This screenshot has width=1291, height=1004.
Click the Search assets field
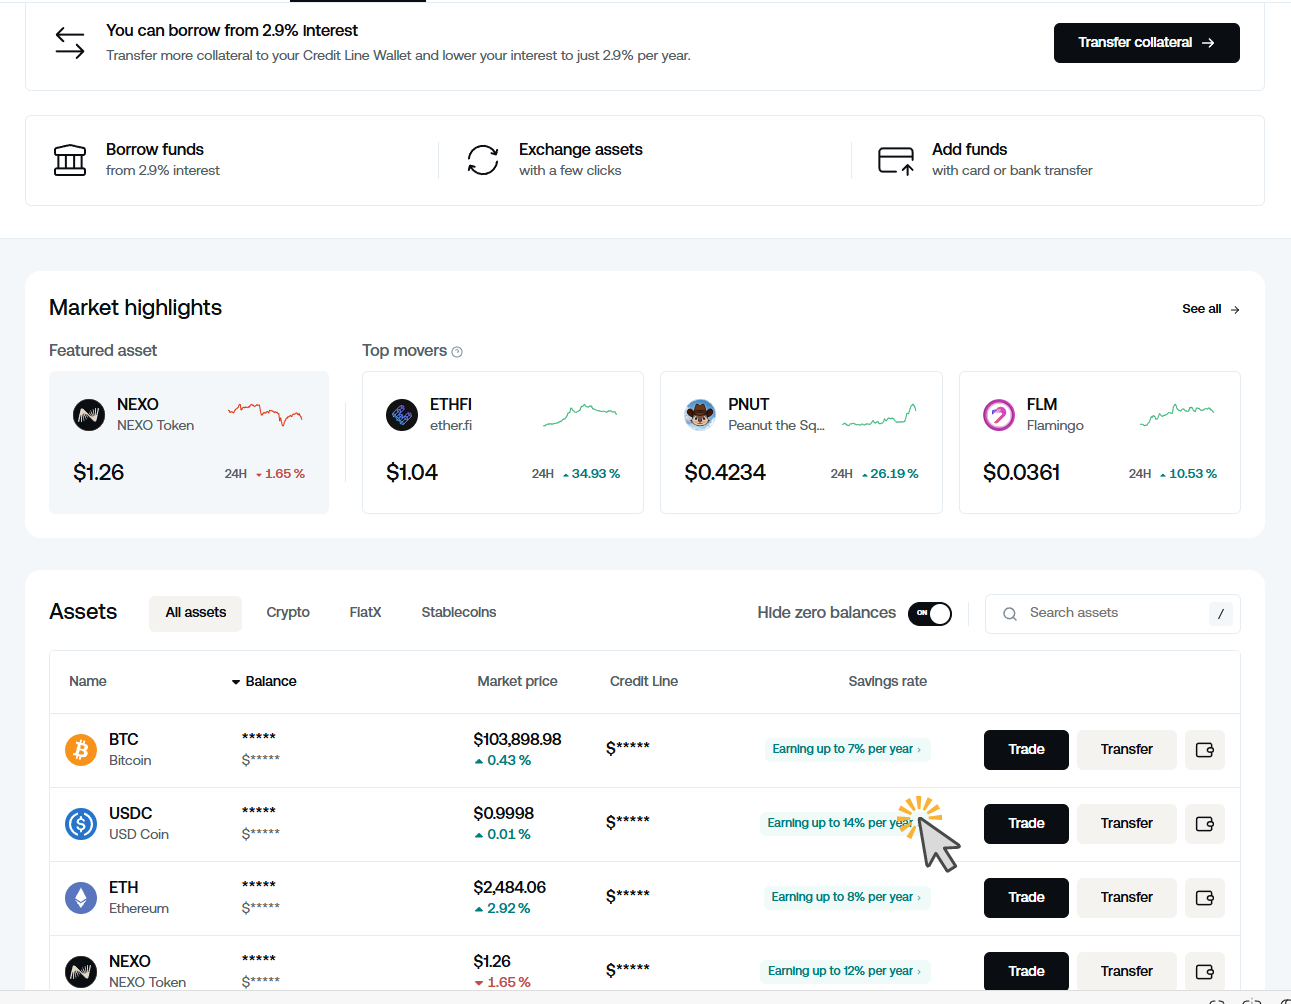1110,613
